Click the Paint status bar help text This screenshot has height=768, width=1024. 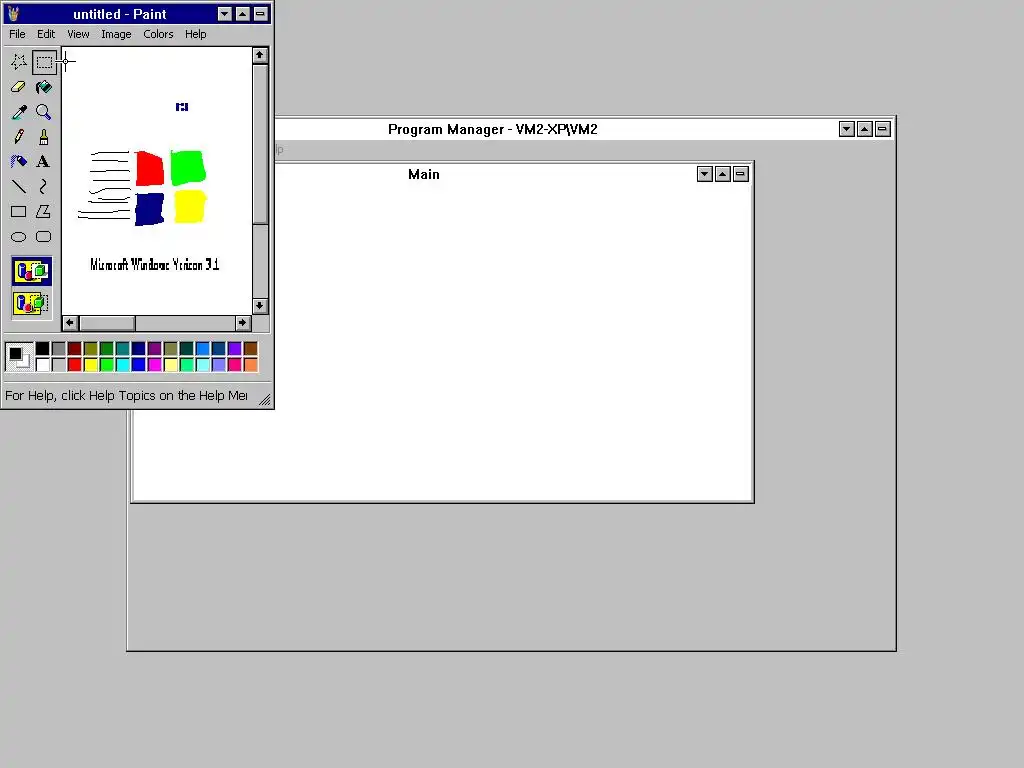pos(126,396)
